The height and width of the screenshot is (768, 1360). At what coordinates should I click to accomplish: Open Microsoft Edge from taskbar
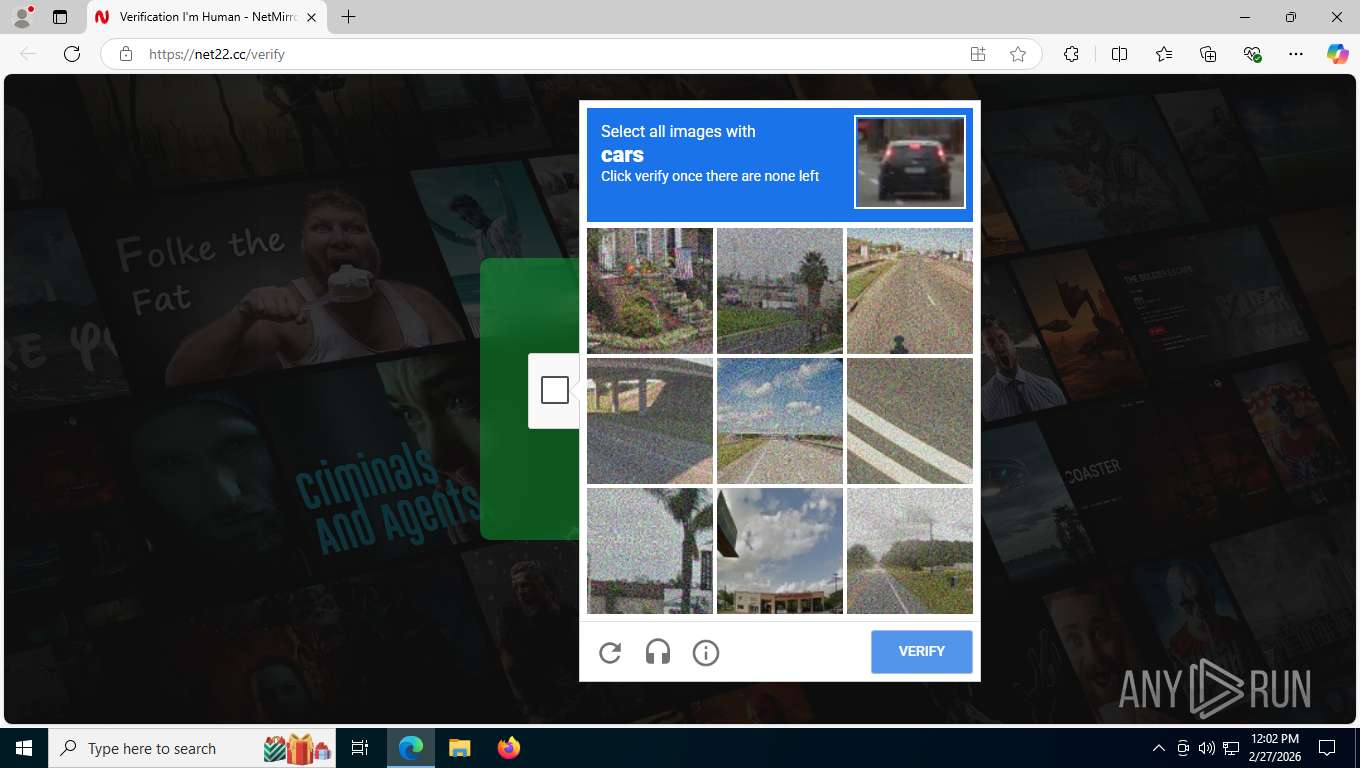pos(411,748)
